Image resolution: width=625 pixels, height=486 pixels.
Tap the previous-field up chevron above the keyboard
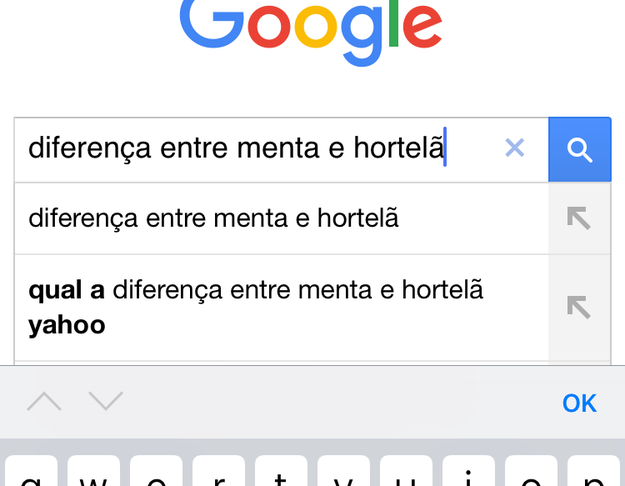44,402
